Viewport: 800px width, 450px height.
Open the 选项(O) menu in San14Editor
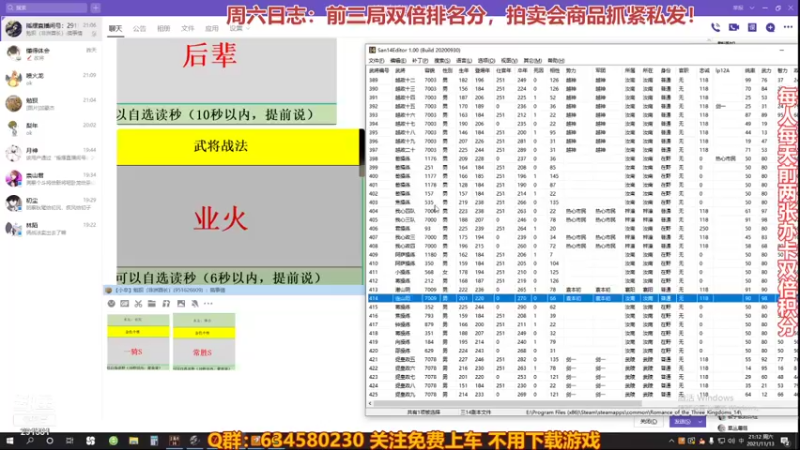pyautogui.click(x=486, y=61)
